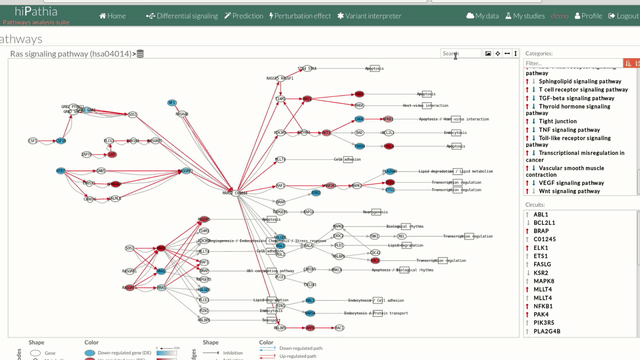The image size is (640, 360).
Task: Open the Differential signaling menu
Action: 182,16
